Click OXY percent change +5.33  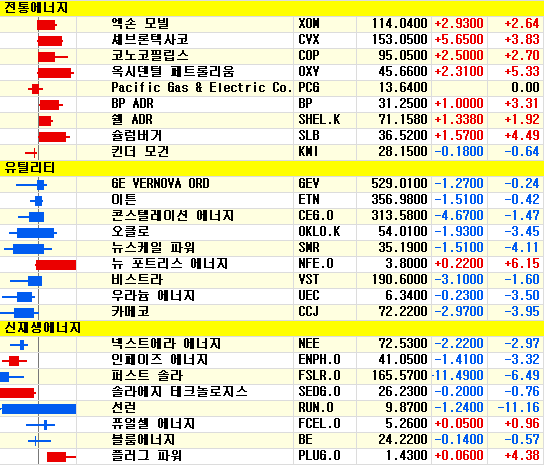pyautogui.click(x=521, y=71)
